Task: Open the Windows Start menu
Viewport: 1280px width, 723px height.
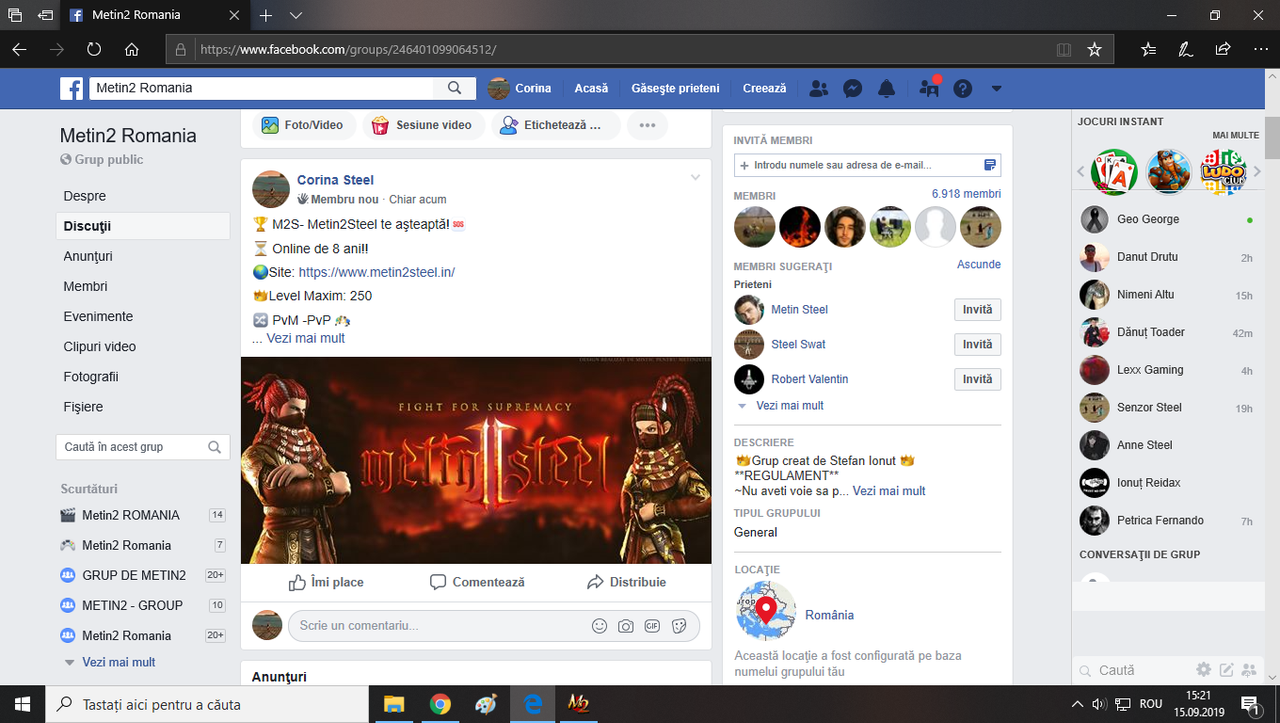Action: 22,704
